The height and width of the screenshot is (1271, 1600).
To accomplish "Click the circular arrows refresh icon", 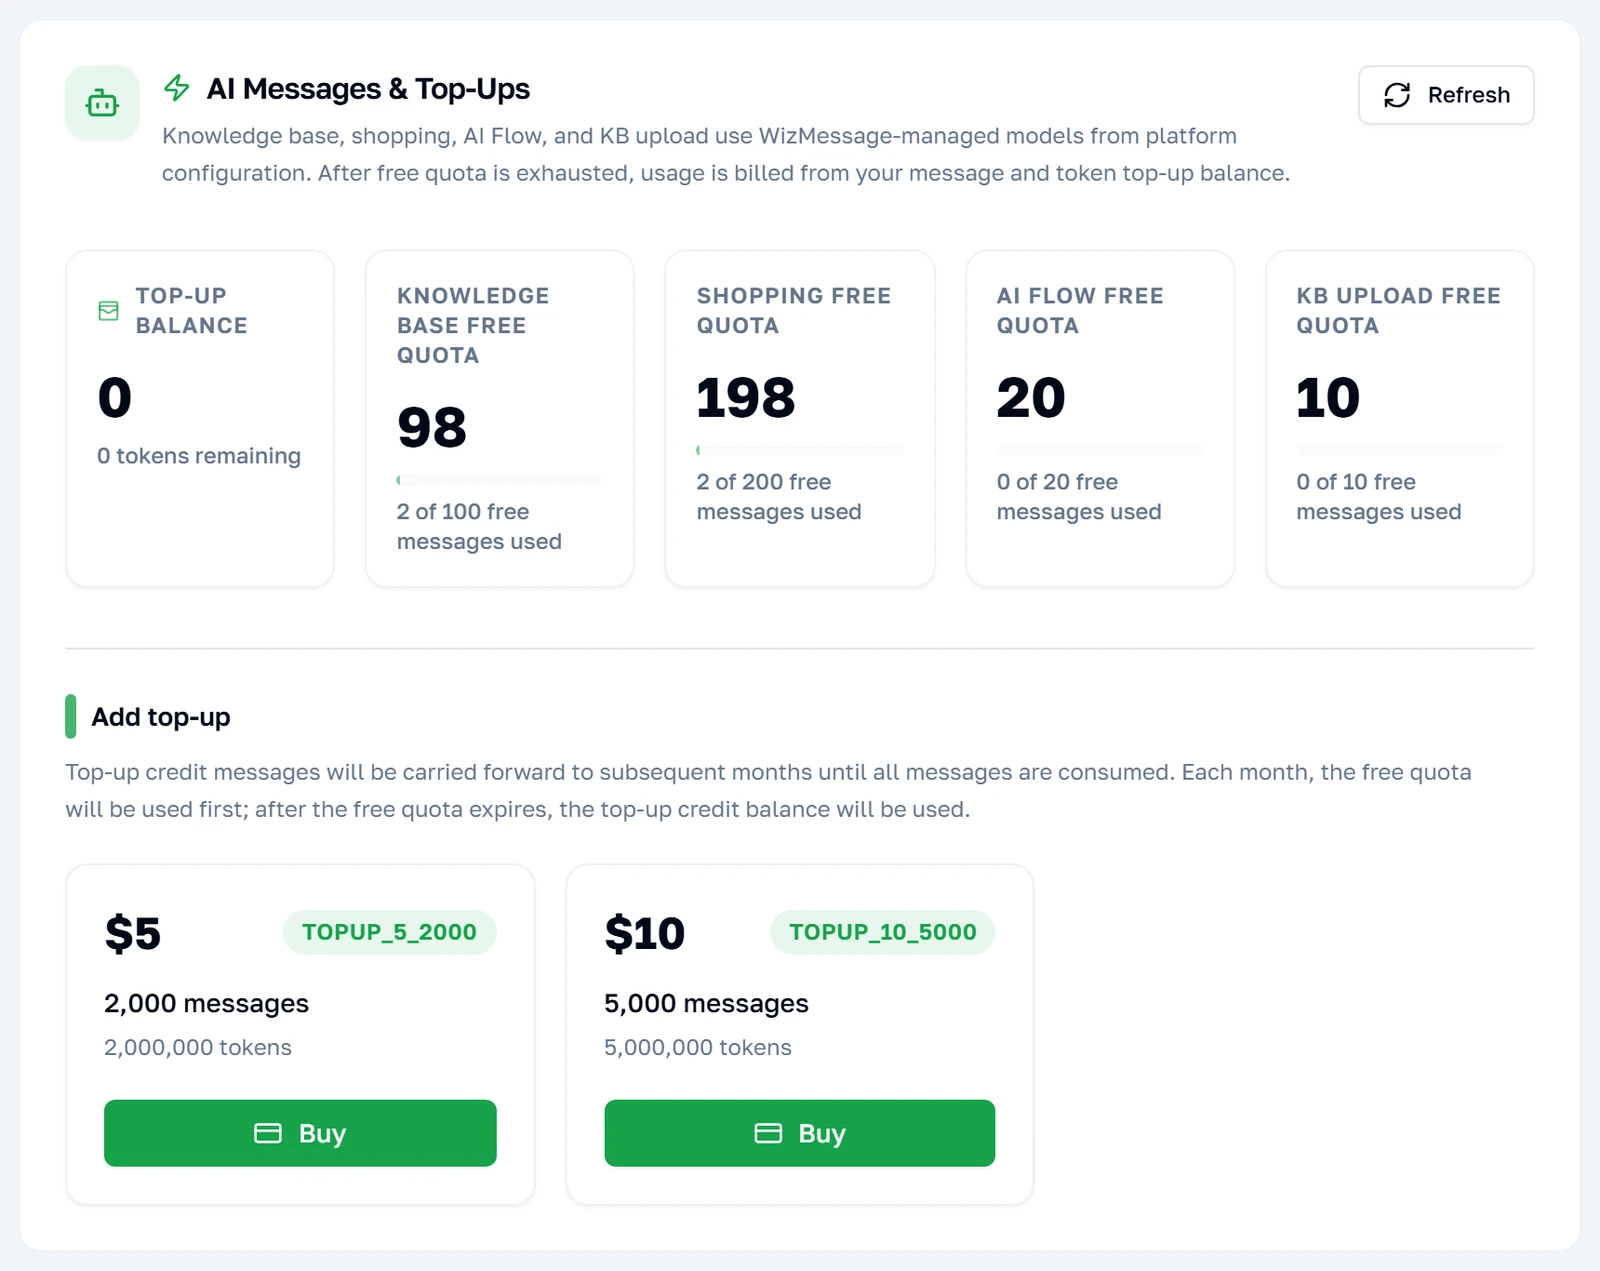I will (x=1397, y=95).
